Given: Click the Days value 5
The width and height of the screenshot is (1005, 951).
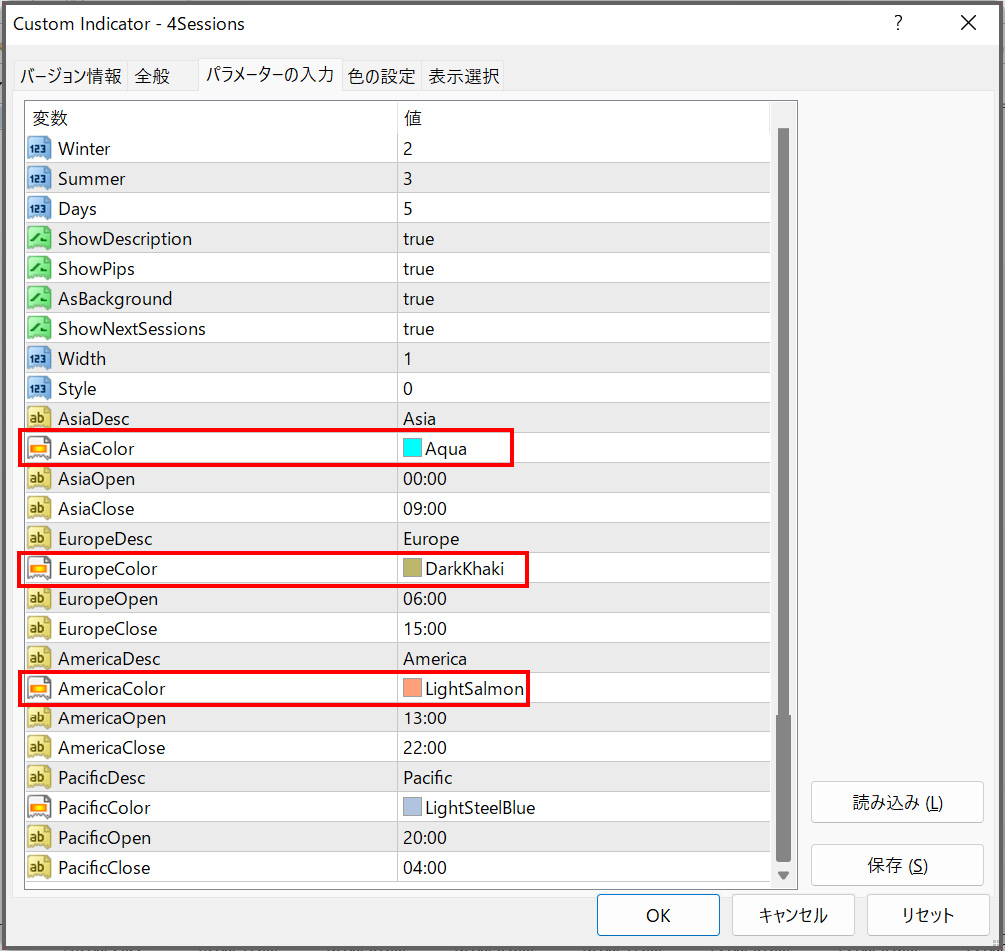Looking at the screenshot, I should (x=408, y=209).
